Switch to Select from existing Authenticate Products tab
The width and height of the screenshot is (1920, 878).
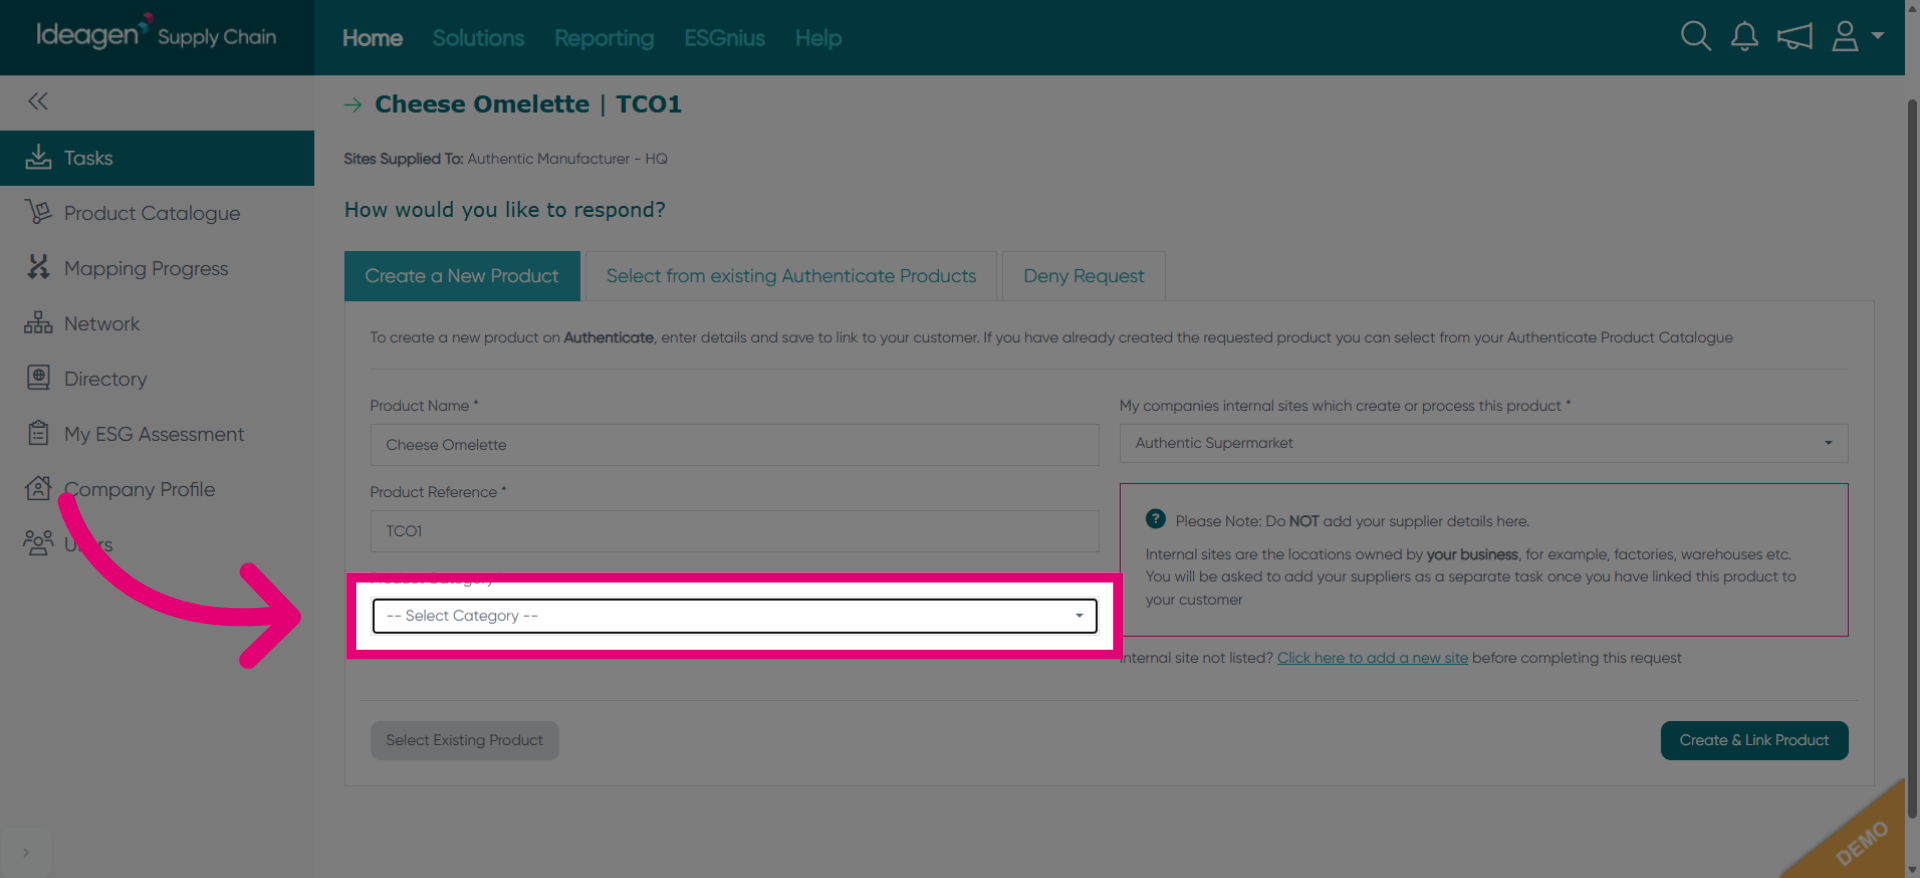(x=791, y=276)
